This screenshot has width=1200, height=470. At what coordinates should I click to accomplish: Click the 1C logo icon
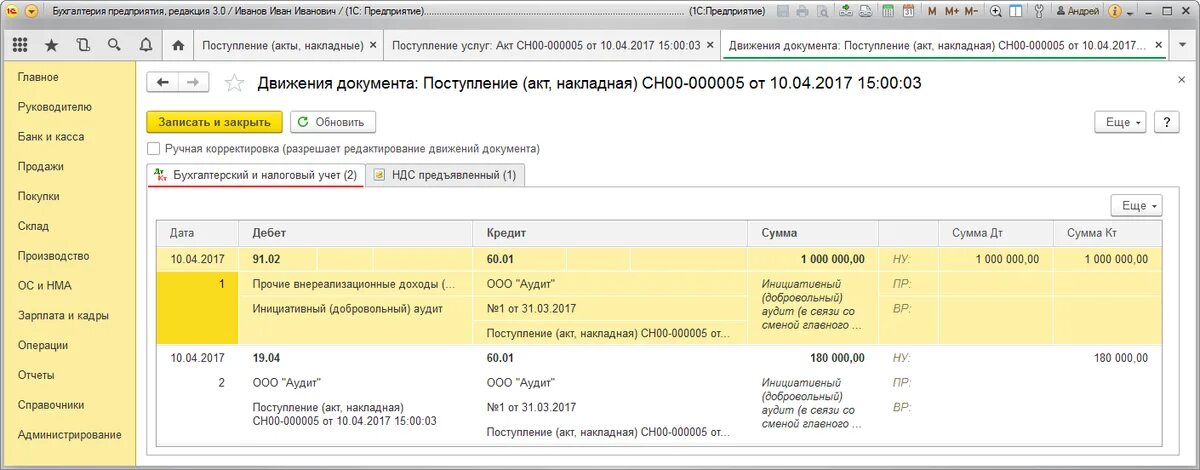pos(10,11)
